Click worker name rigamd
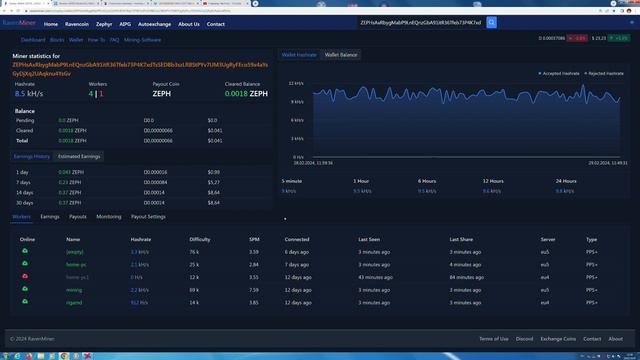The height and width of the screenshot is (360, 640). point(74,302)
